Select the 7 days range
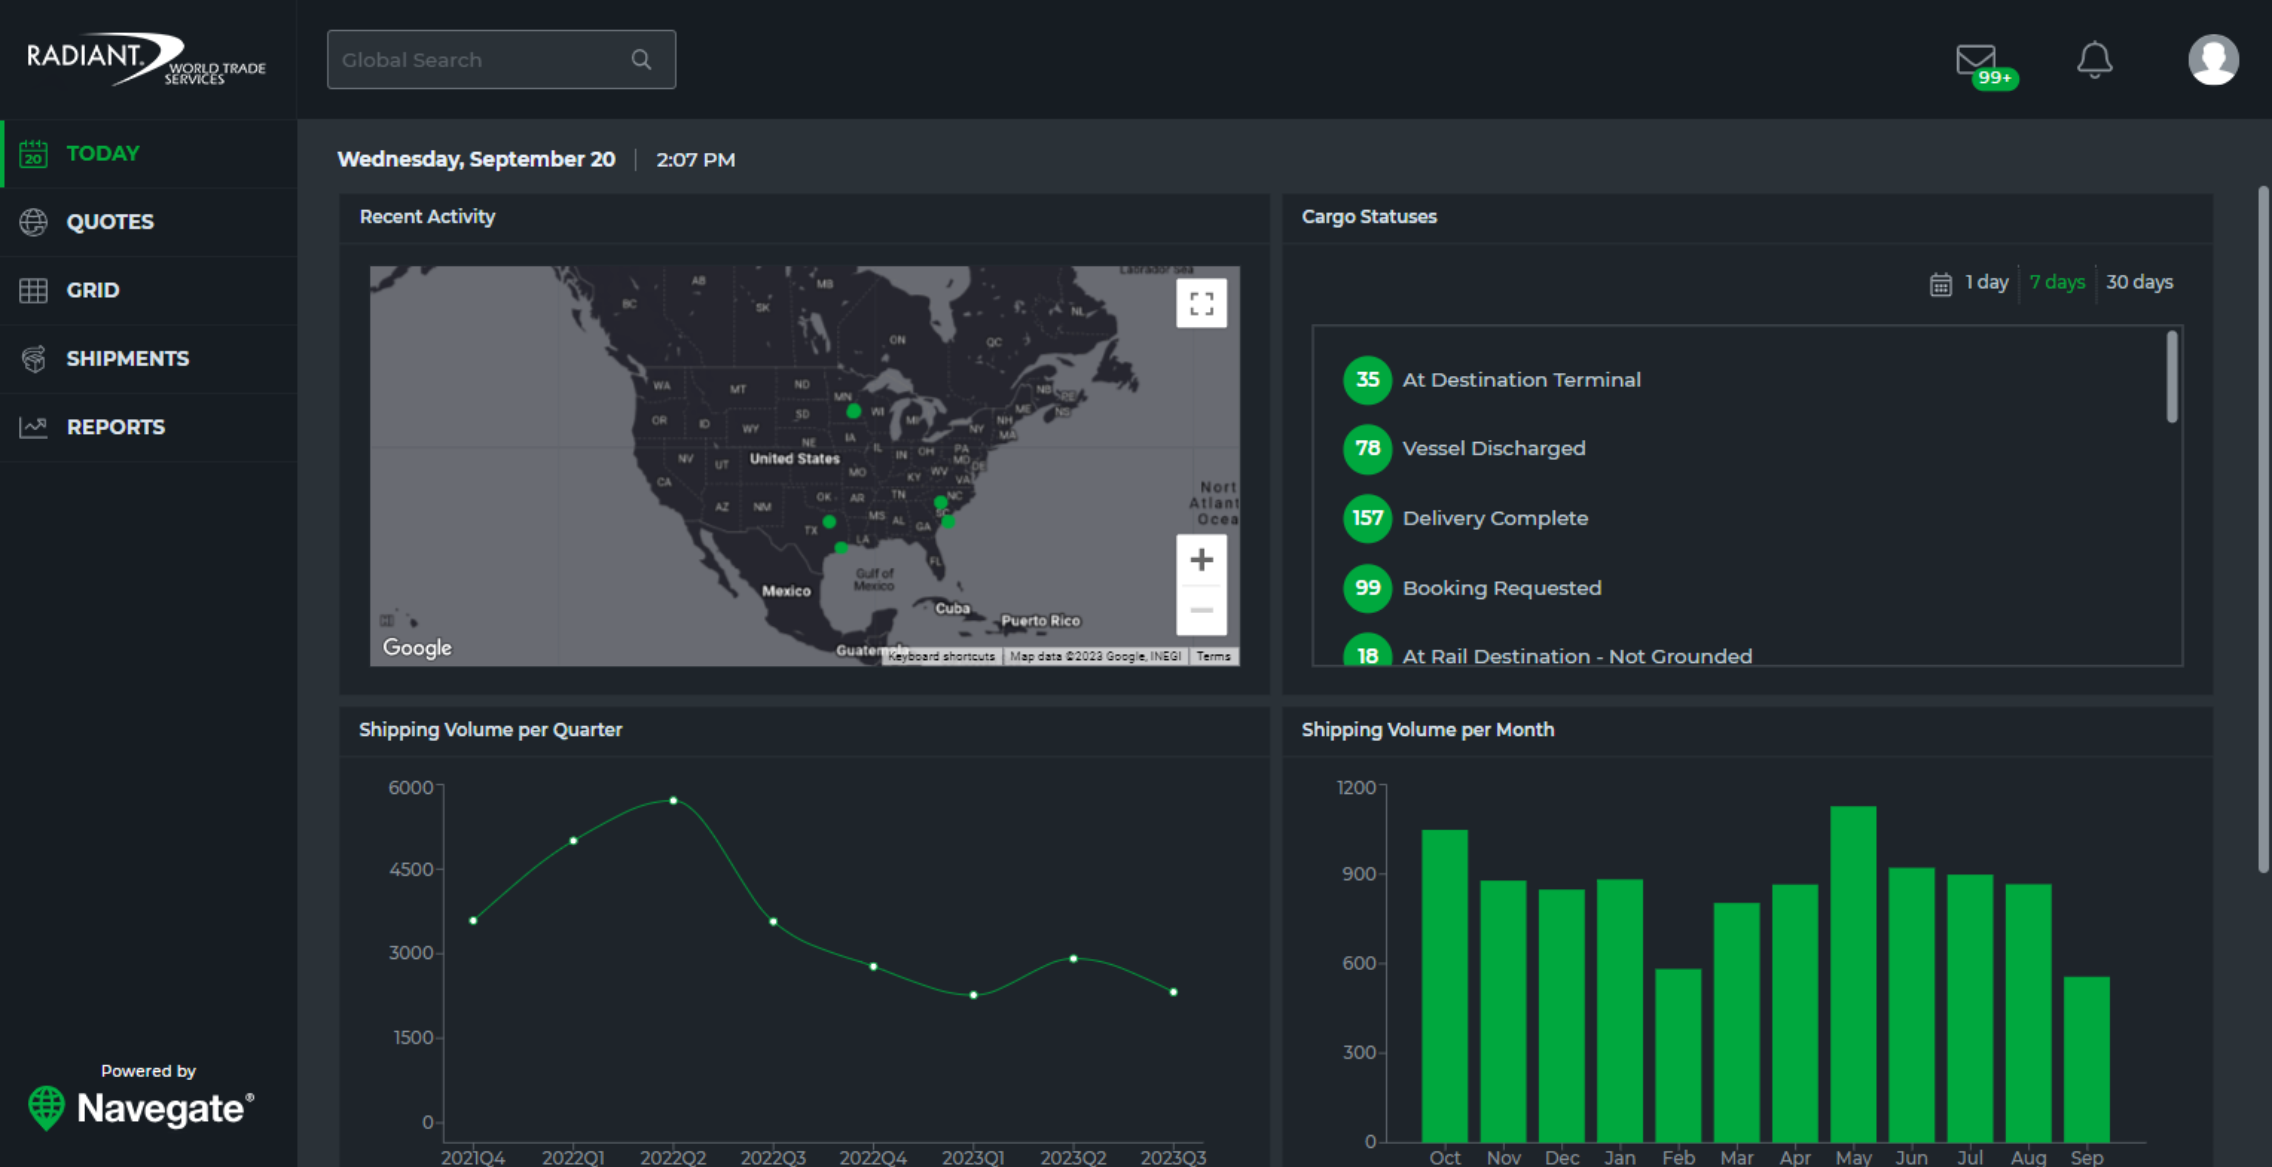 click(2057, 282)
